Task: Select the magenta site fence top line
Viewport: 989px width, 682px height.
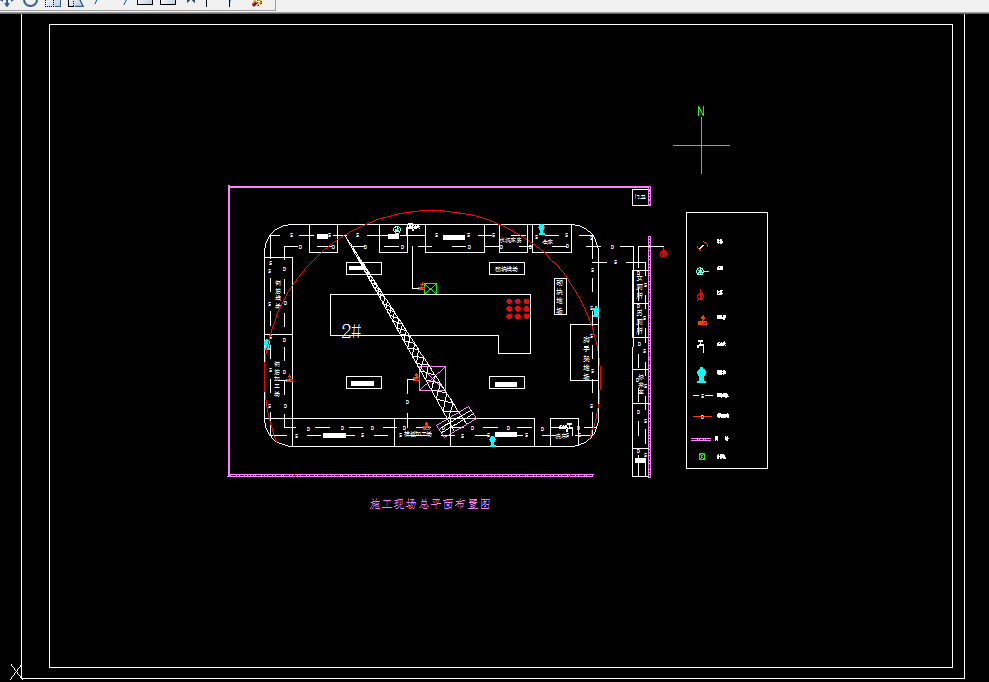Action: (439, 187)
